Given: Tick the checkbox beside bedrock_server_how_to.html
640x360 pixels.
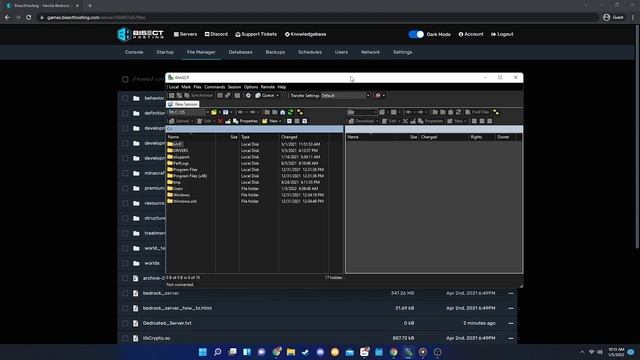Looking at the screenshot, I should tap(125, 308).
